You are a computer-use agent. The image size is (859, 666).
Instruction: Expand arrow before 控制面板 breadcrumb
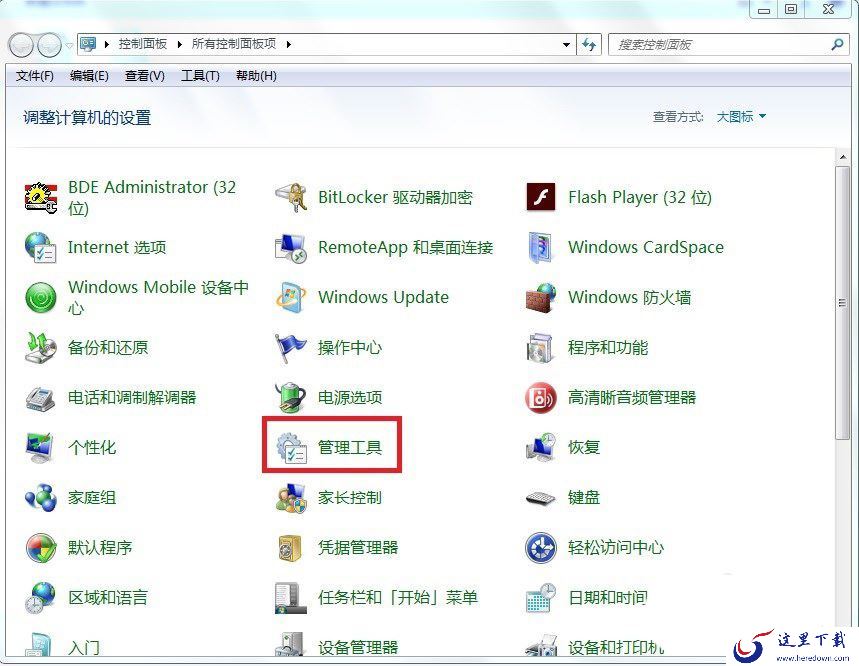tap(107, 44)
